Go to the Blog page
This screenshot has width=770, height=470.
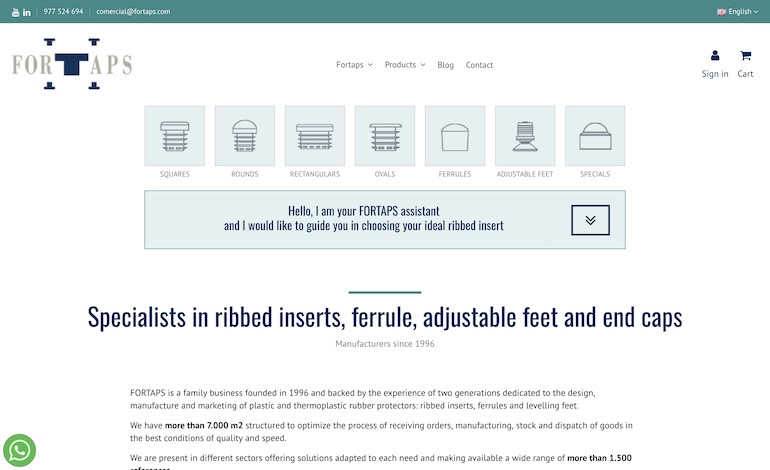(446, 65)
